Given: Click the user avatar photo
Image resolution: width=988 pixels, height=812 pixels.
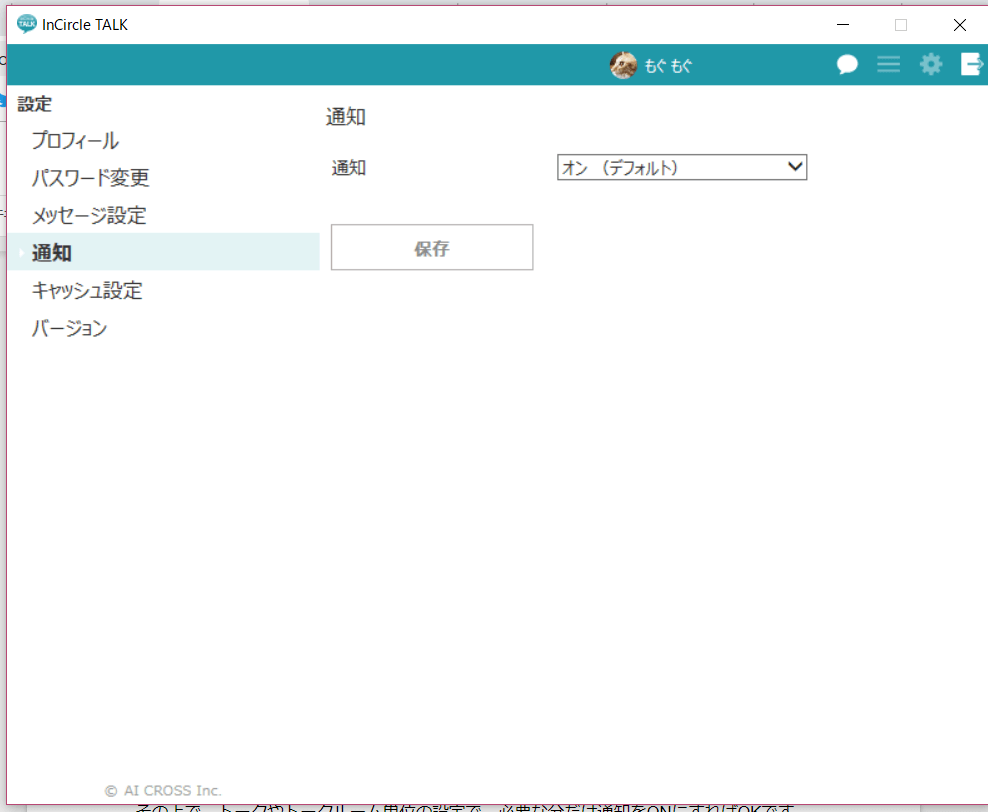Looking at the screenshot, I should [x=623, y=65].
